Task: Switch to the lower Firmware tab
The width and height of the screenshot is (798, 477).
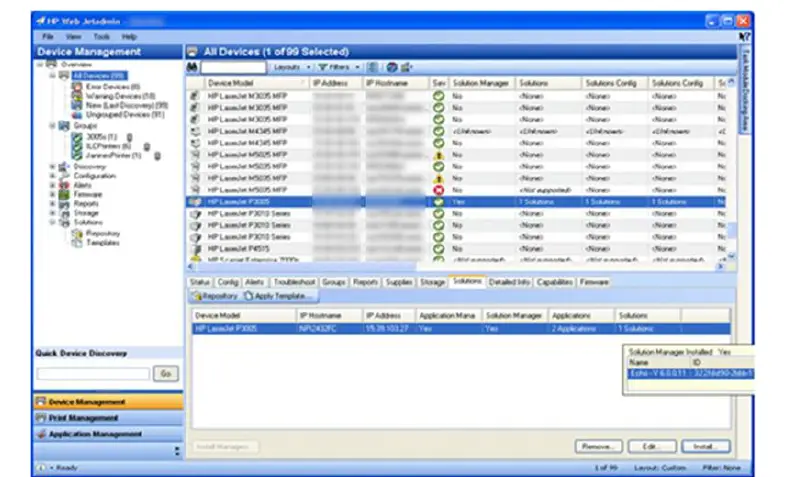Action: pyautogui.click(x=594, y=282)
